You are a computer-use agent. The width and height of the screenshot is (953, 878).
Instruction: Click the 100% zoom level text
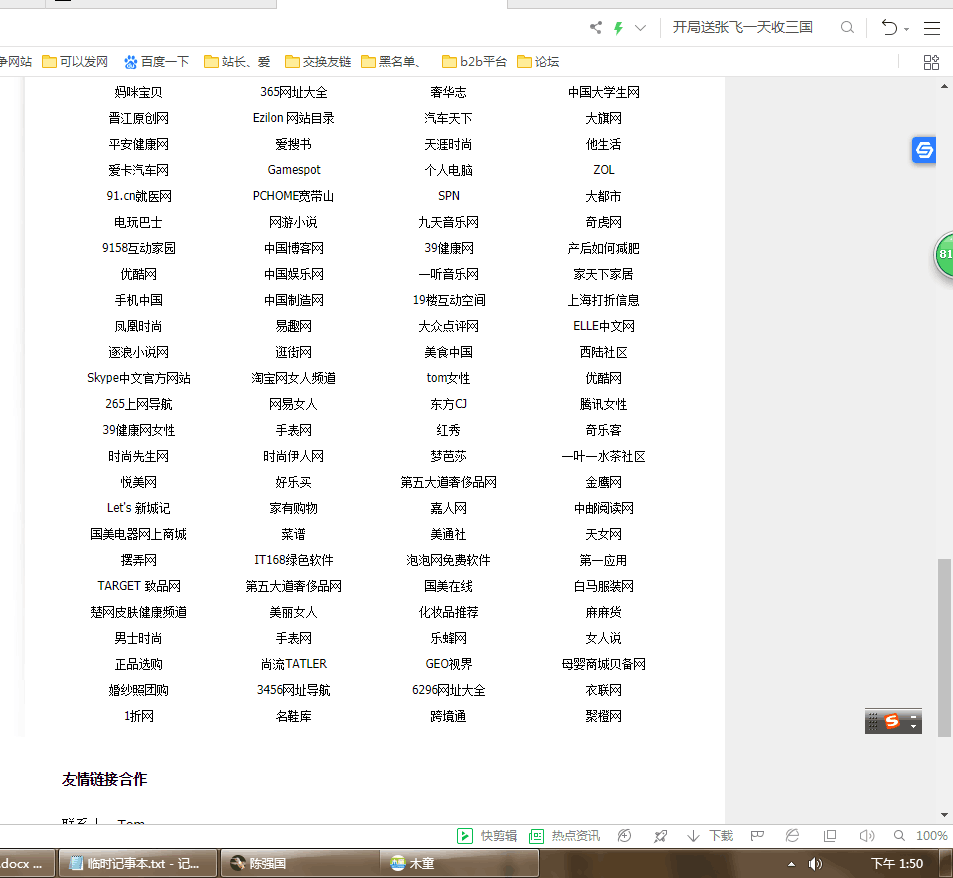932,836
